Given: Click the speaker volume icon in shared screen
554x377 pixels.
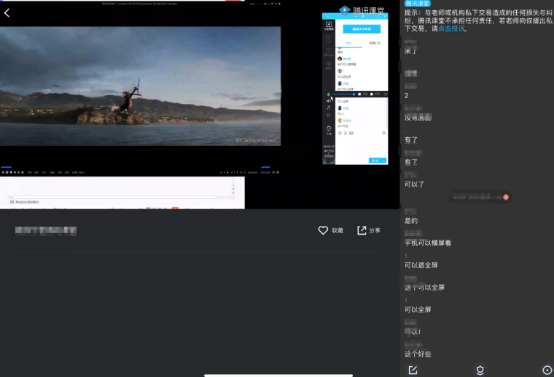Looking at the screenshot, I should [329, 101].
